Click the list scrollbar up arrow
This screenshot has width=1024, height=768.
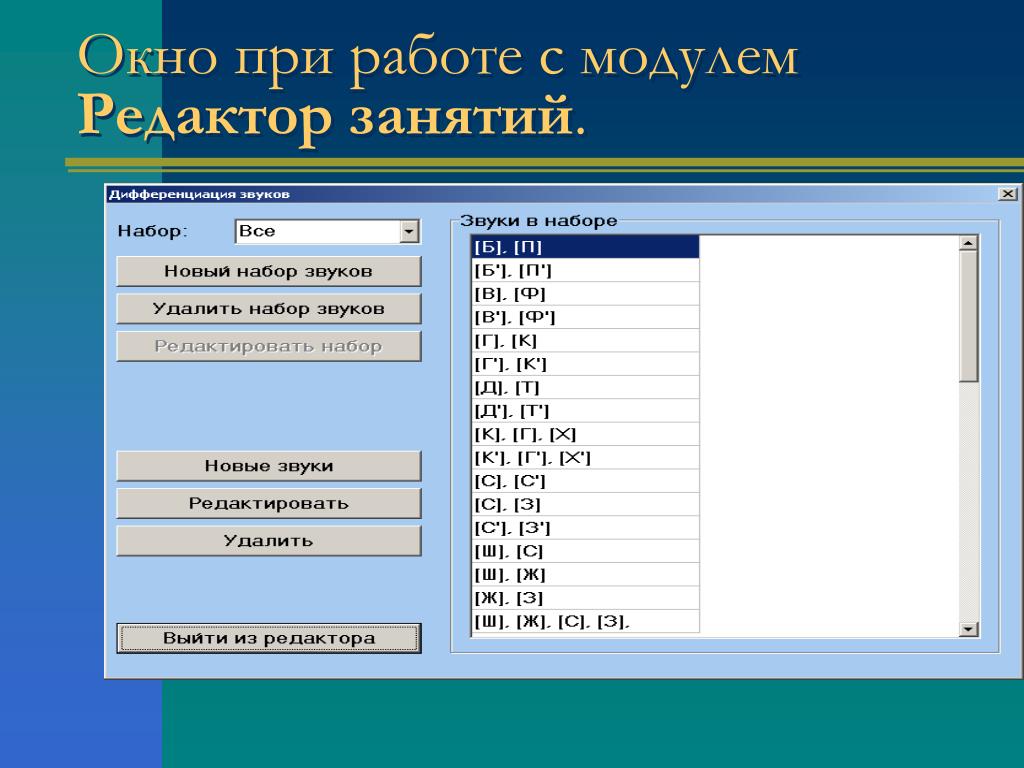968,243
